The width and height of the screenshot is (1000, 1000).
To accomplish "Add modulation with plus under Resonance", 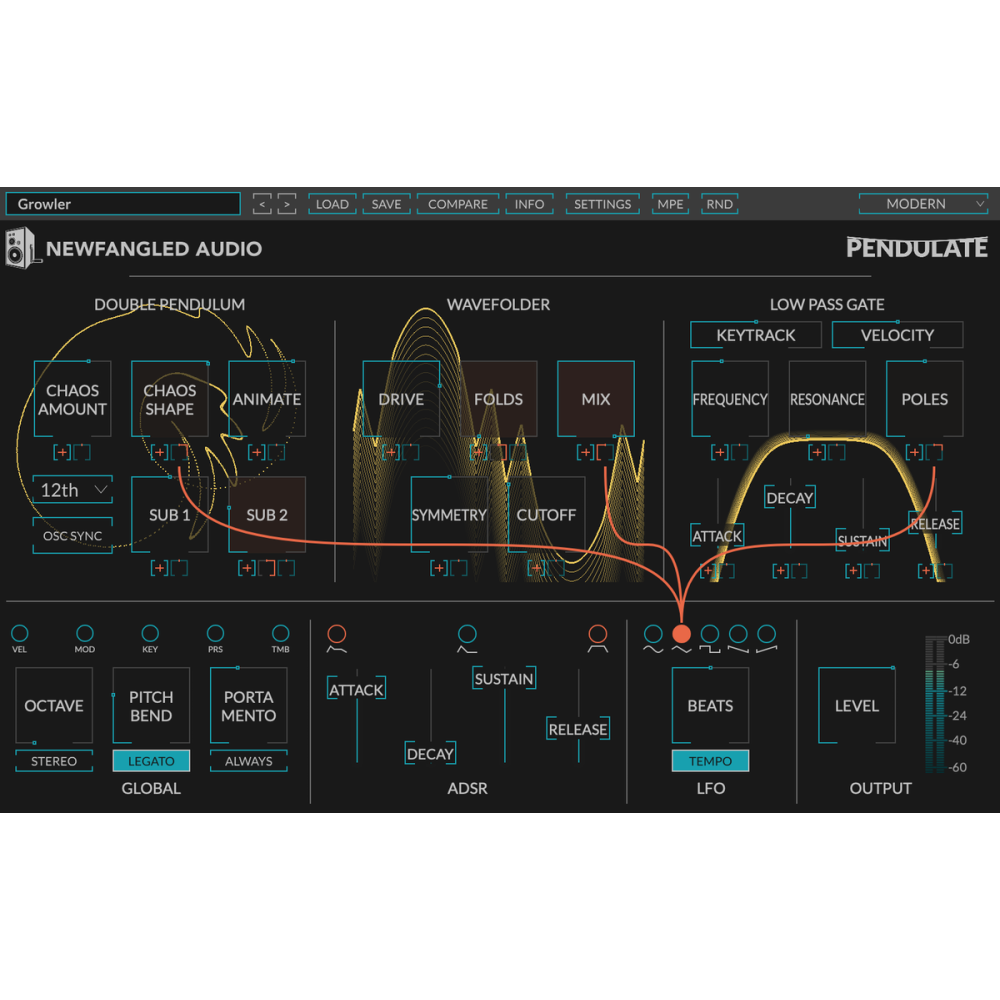I will [817, 452].
